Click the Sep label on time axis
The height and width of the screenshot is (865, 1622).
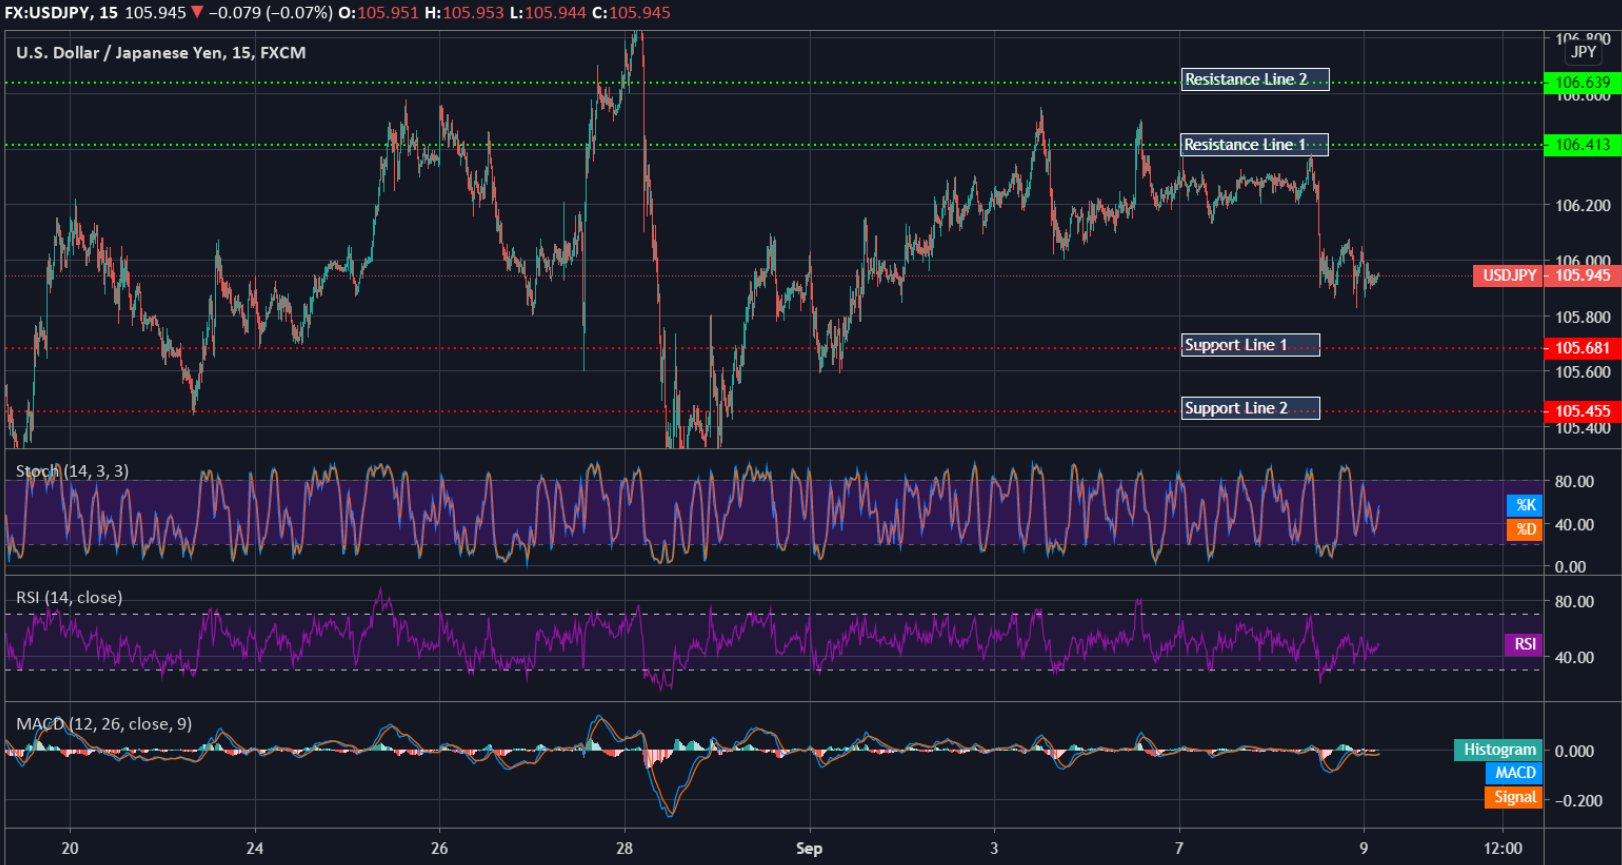click(x=809, y=848)
